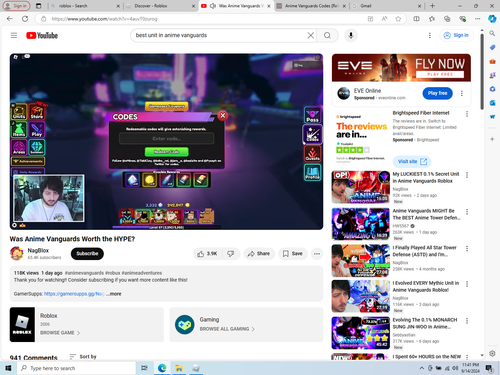500x375 pixels.
Task: Go back with browser back arrow
Action: [10, 19]
